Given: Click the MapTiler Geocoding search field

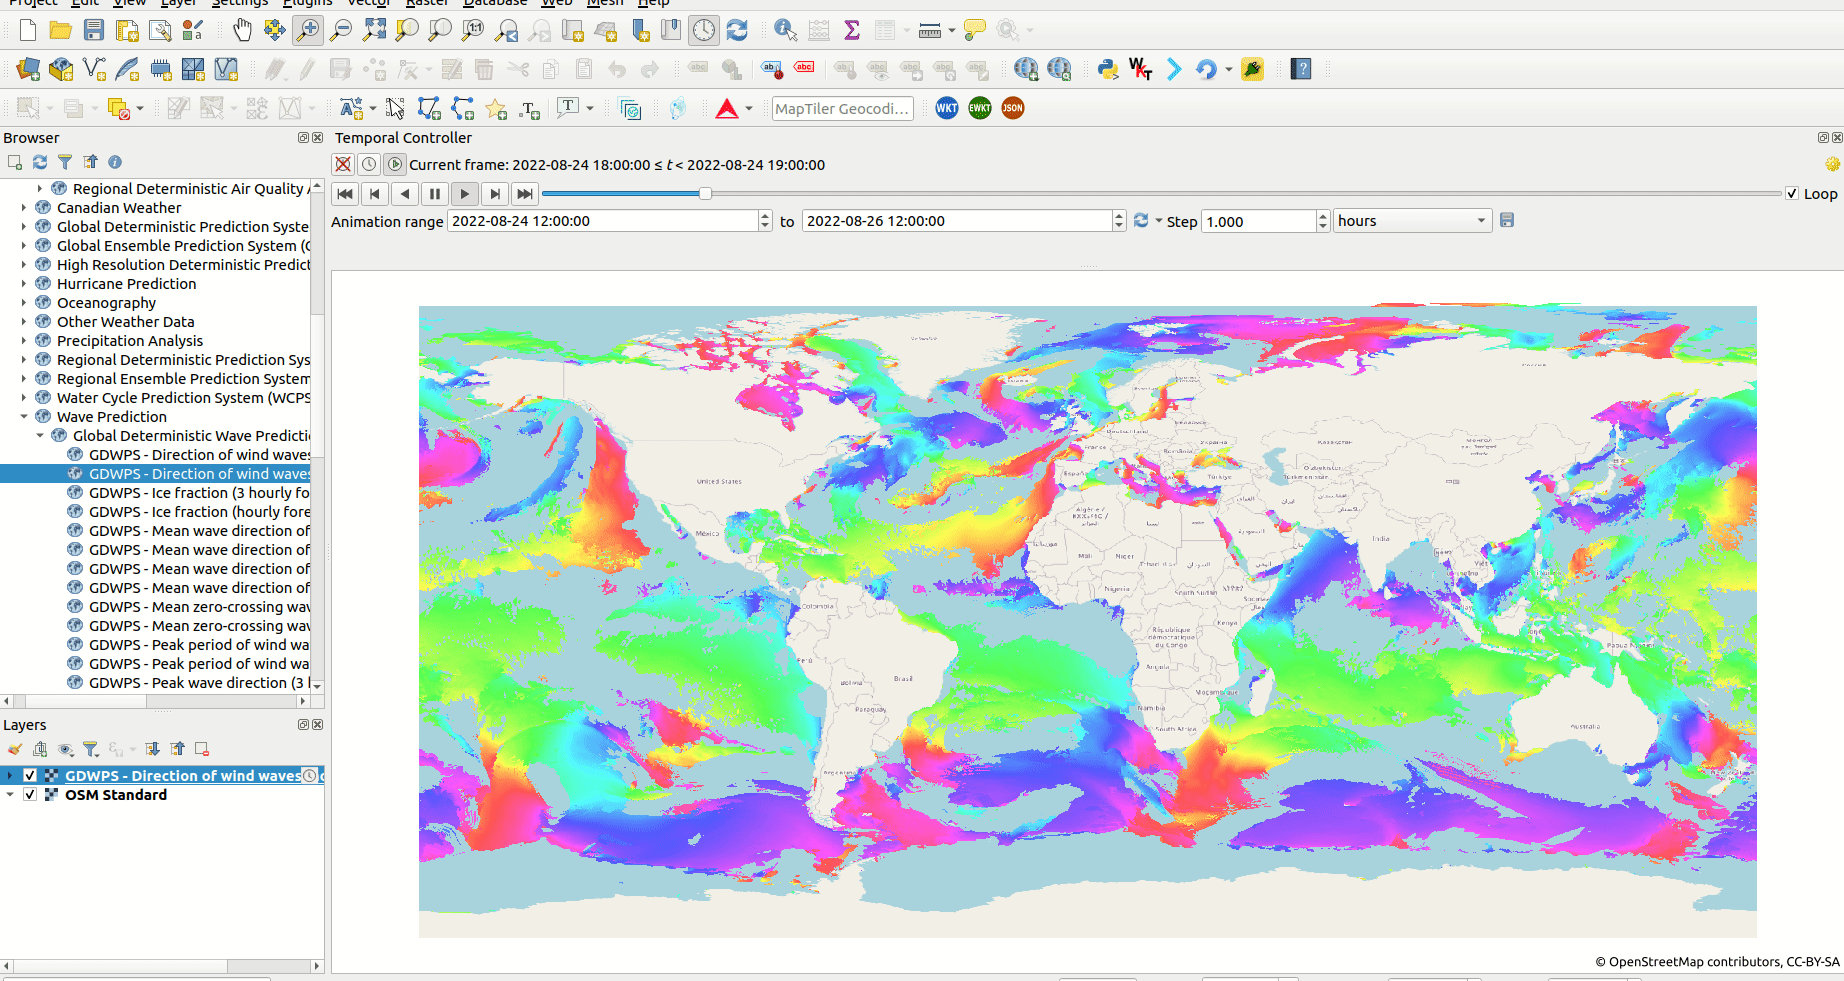Looking at the screenshot, I should click(842, 109).
